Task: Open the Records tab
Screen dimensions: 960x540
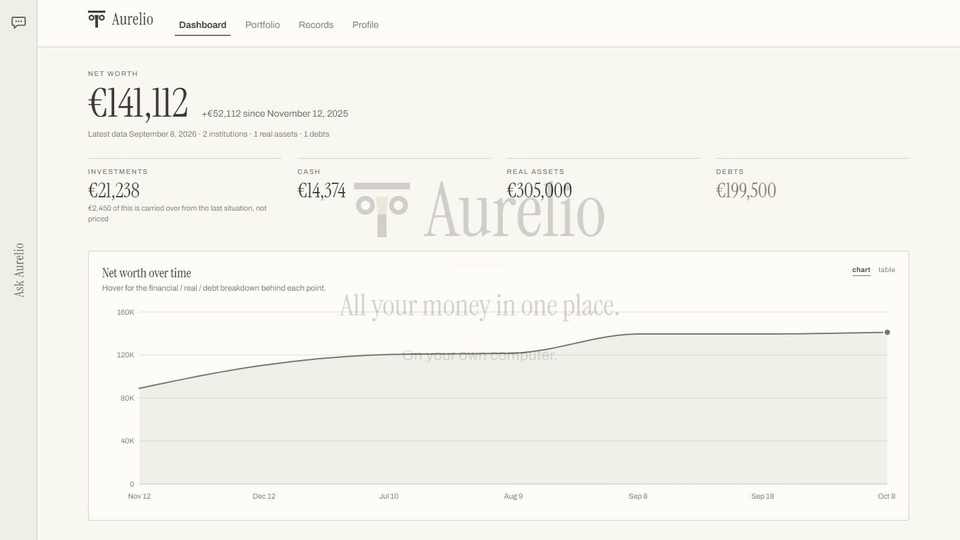Action: point(316,25)
